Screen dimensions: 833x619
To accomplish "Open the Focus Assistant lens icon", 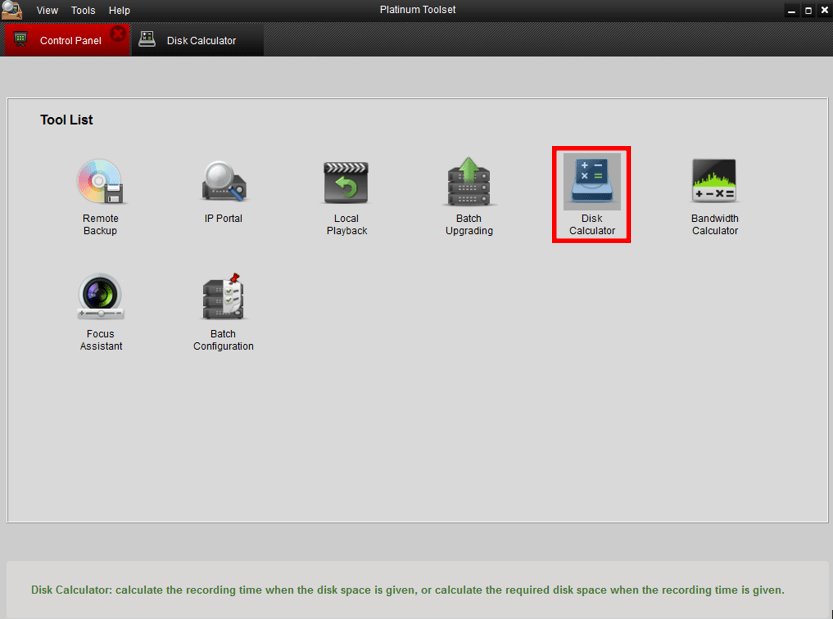I will coord(100,296).
